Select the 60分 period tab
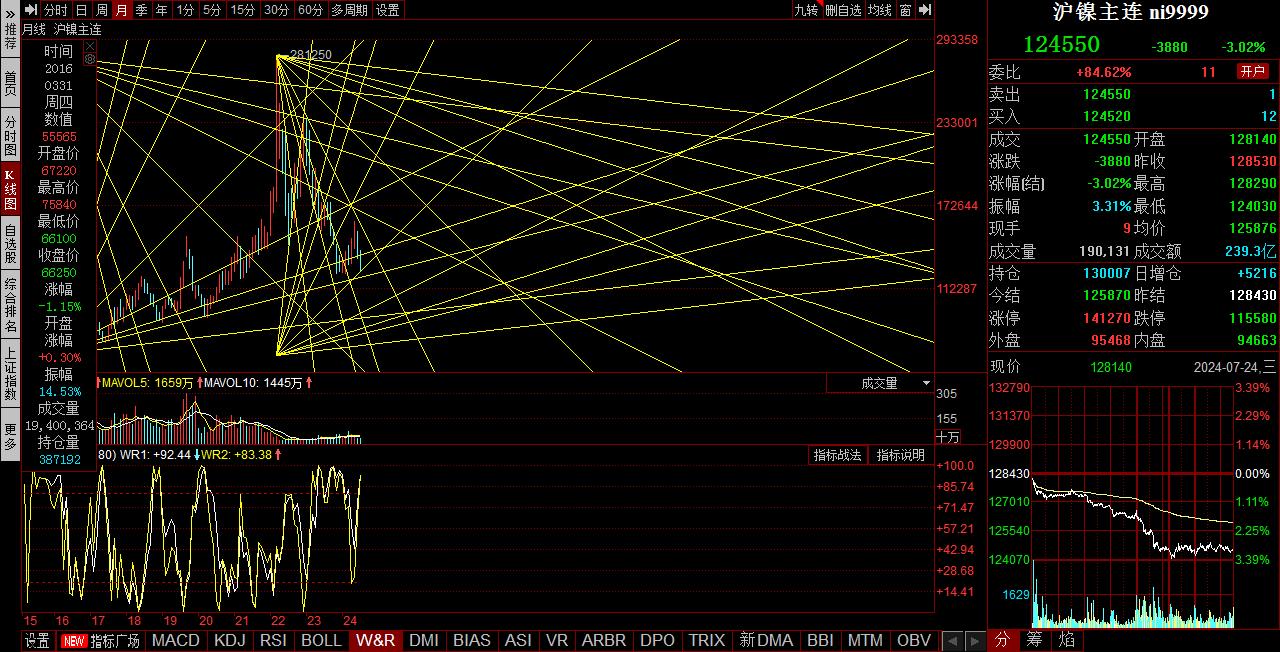The width and height of the screenshot is (1280, 652). click(310, 10)
